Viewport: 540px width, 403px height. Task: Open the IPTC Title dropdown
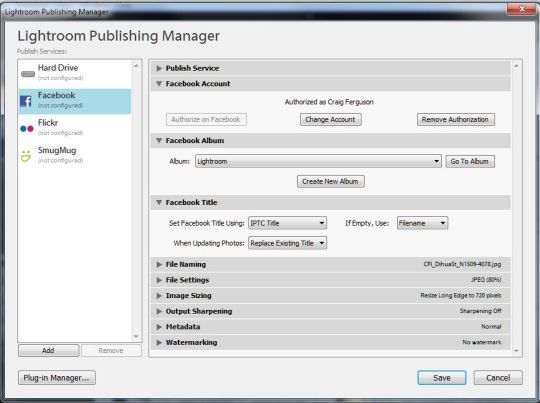click(x=287, y=223)
